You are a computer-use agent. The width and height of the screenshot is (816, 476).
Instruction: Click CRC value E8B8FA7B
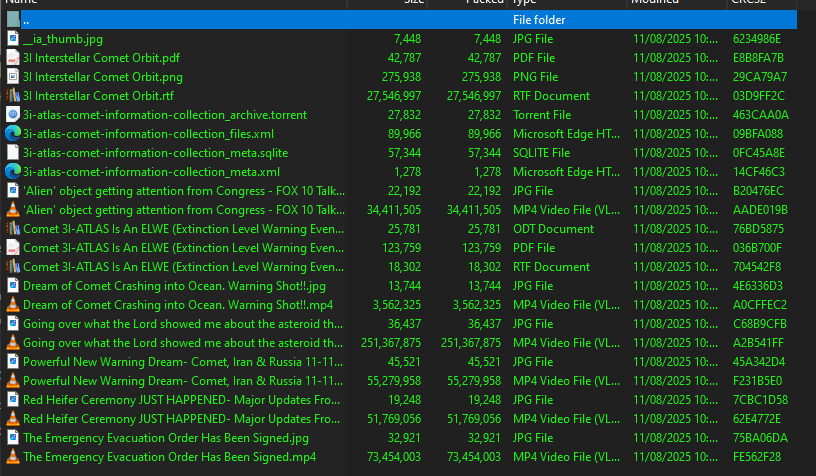pos(758,58)
